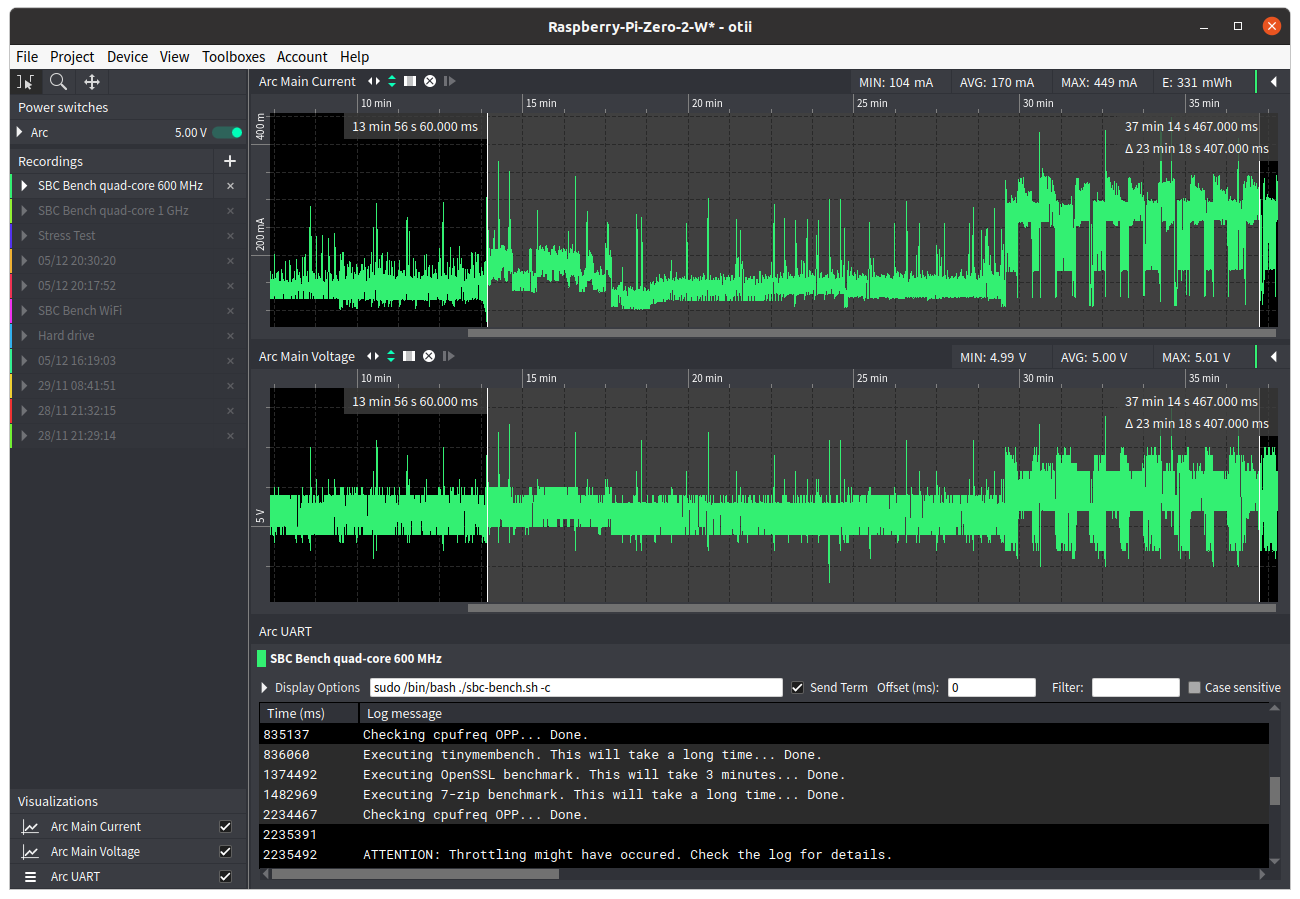This screenshot has width=1300, height=899.
Task: Open the File menu
Action: point(27,57)
